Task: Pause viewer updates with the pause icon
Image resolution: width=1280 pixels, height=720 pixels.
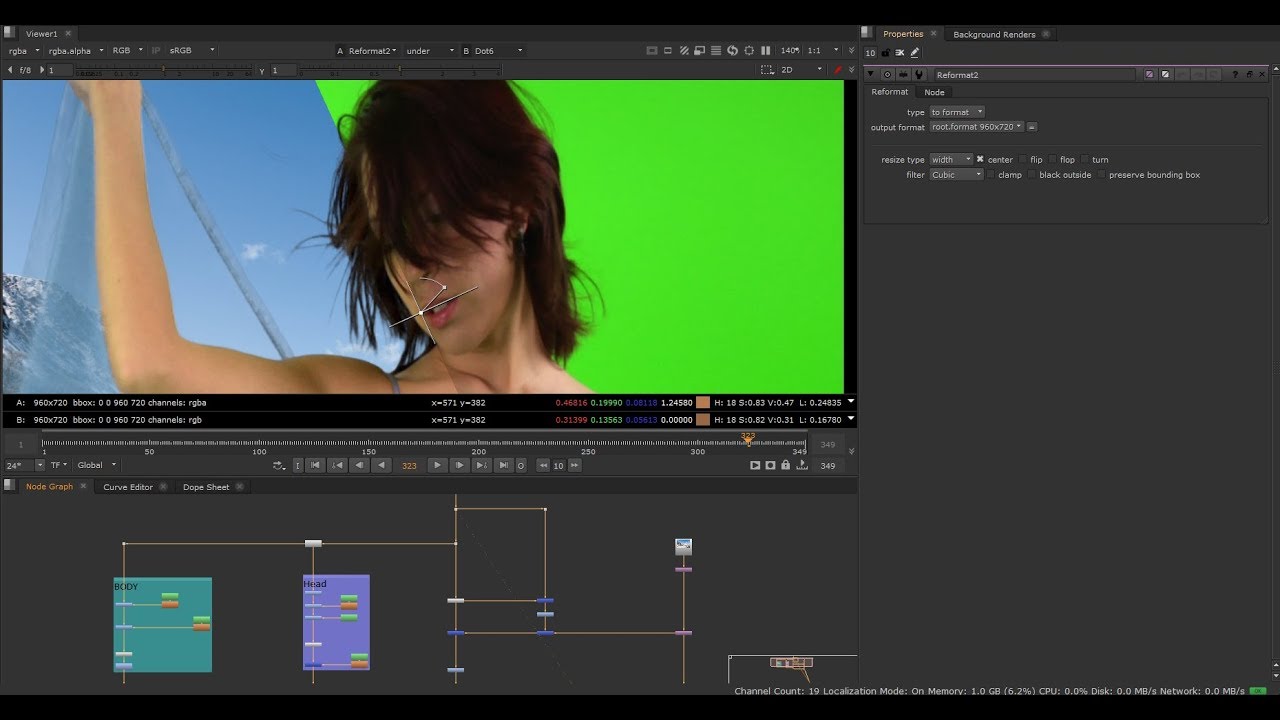Action: coord(765,51)
